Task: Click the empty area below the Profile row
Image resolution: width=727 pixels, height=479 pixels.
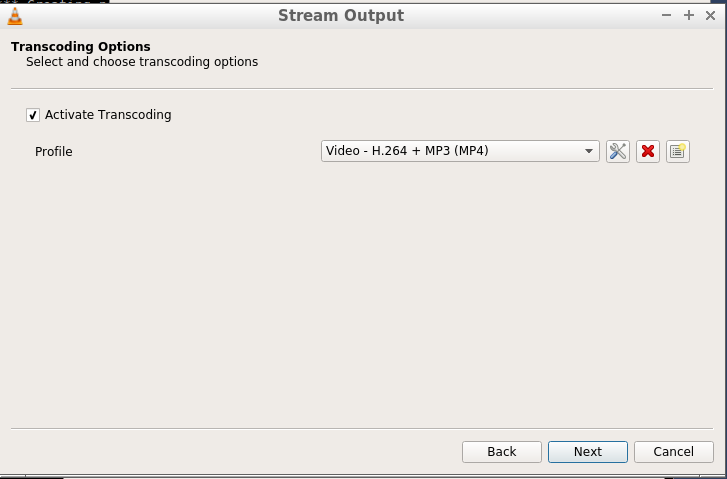Action: (362, 292)
